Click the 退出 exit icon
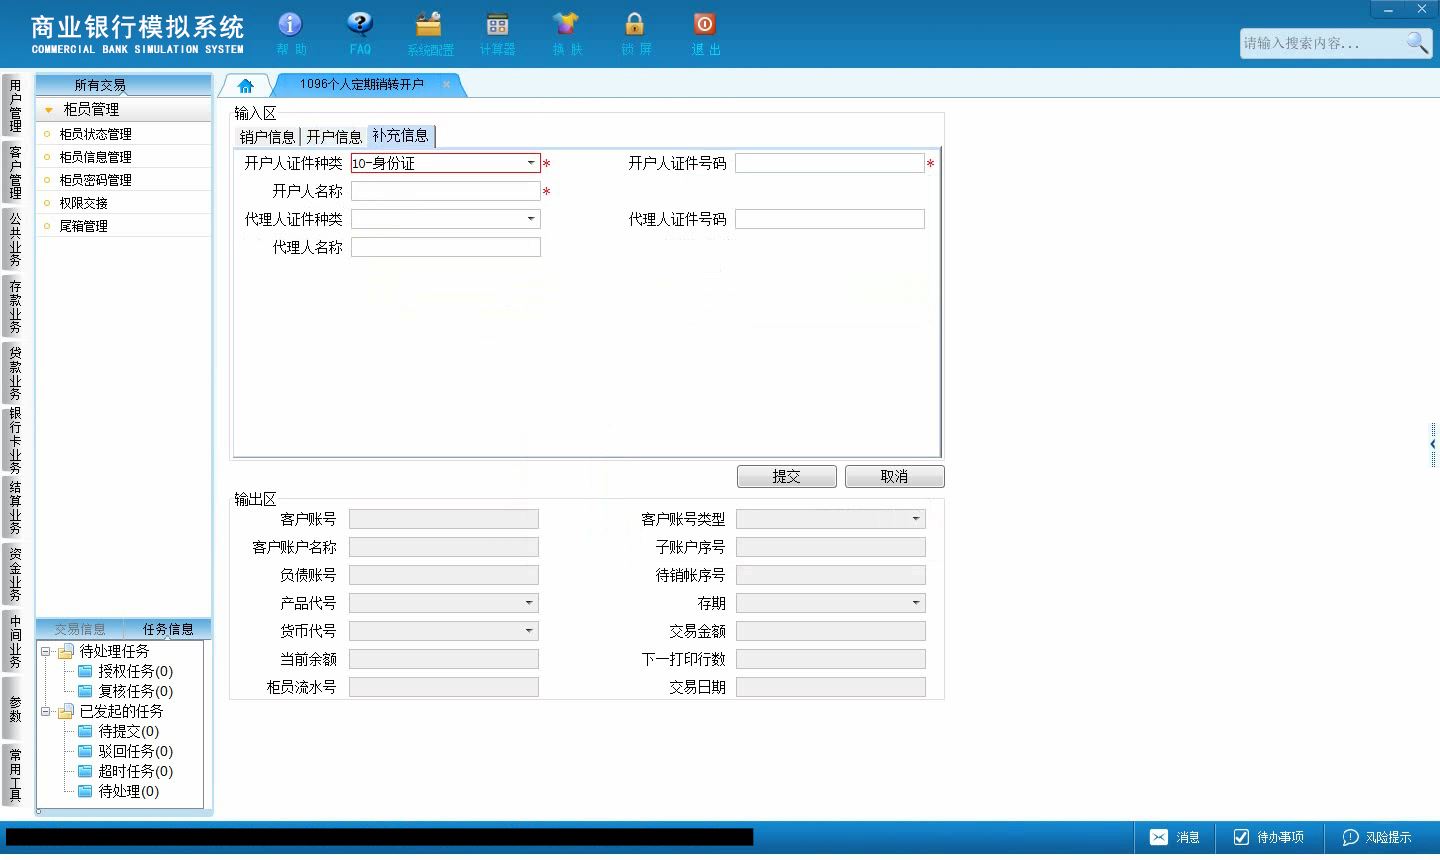Image resolution: width=1440 pixels, height=860 pixels. [704, 25]
